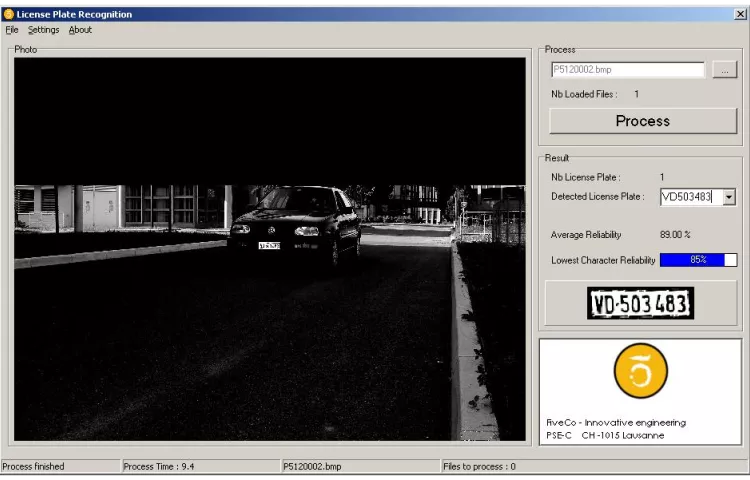Expand the Detected License Plate dropdown arrow
Viewport: 750px width, 480px height.
[x=729, y=197]
